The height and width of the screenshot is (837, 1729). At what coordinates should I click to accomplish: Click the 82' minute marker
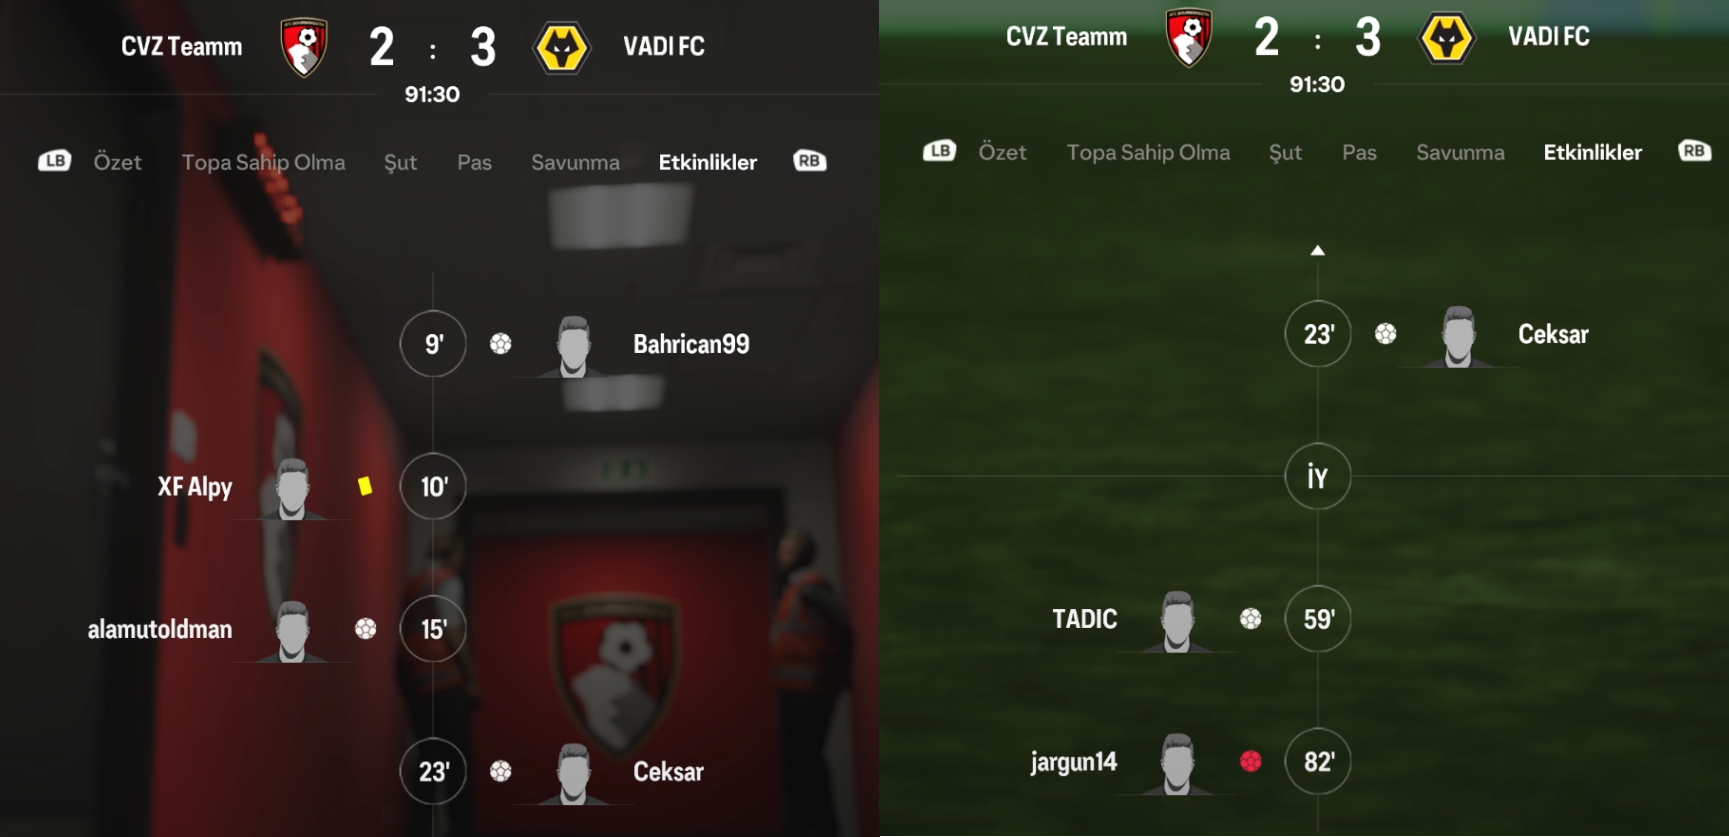(x=1318, y=761)
